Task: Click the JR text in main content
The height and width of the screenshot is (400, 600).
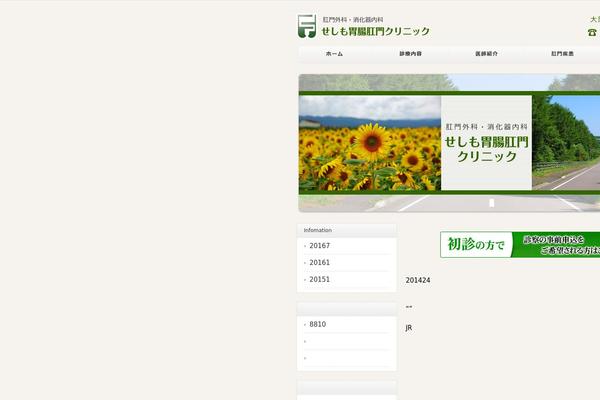Action: pyautogui.click(x=409, y=328)
